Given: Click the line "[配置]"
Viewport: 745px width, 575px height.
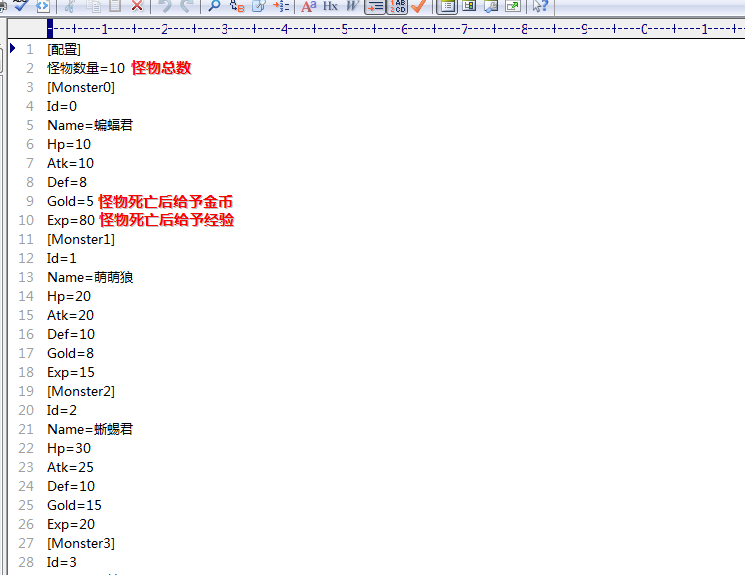Looking at the screenshot, I should pyautogui.click(x=64, y=49).
